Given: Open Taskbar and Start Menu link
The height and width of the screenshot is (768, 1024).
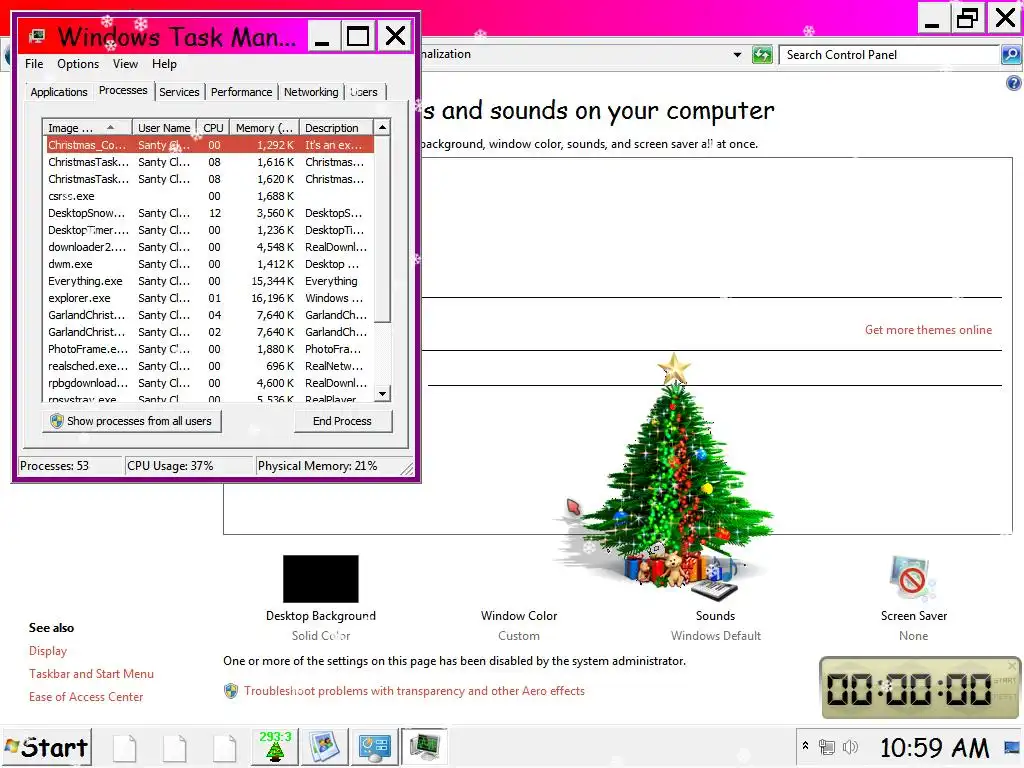Looking at the screenshot, I should pos(91,674).
